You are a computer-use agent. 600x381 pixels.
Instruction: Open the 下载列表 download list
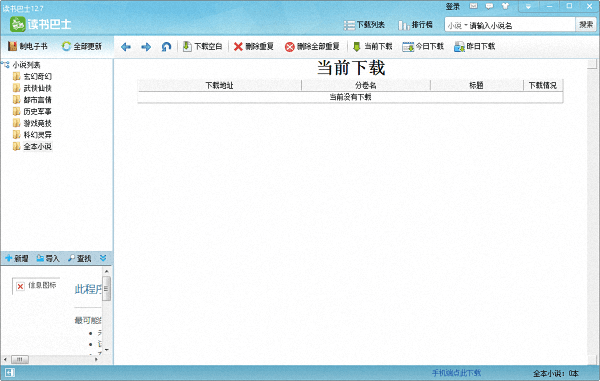pos(364,25)
